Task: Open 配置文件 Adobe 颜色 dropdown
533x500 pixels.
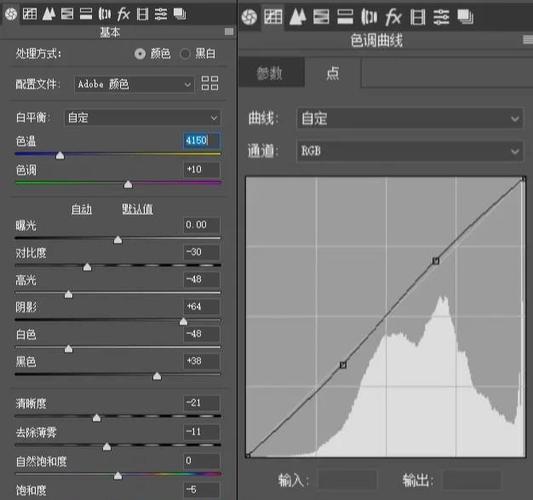Action: [134, 84]
